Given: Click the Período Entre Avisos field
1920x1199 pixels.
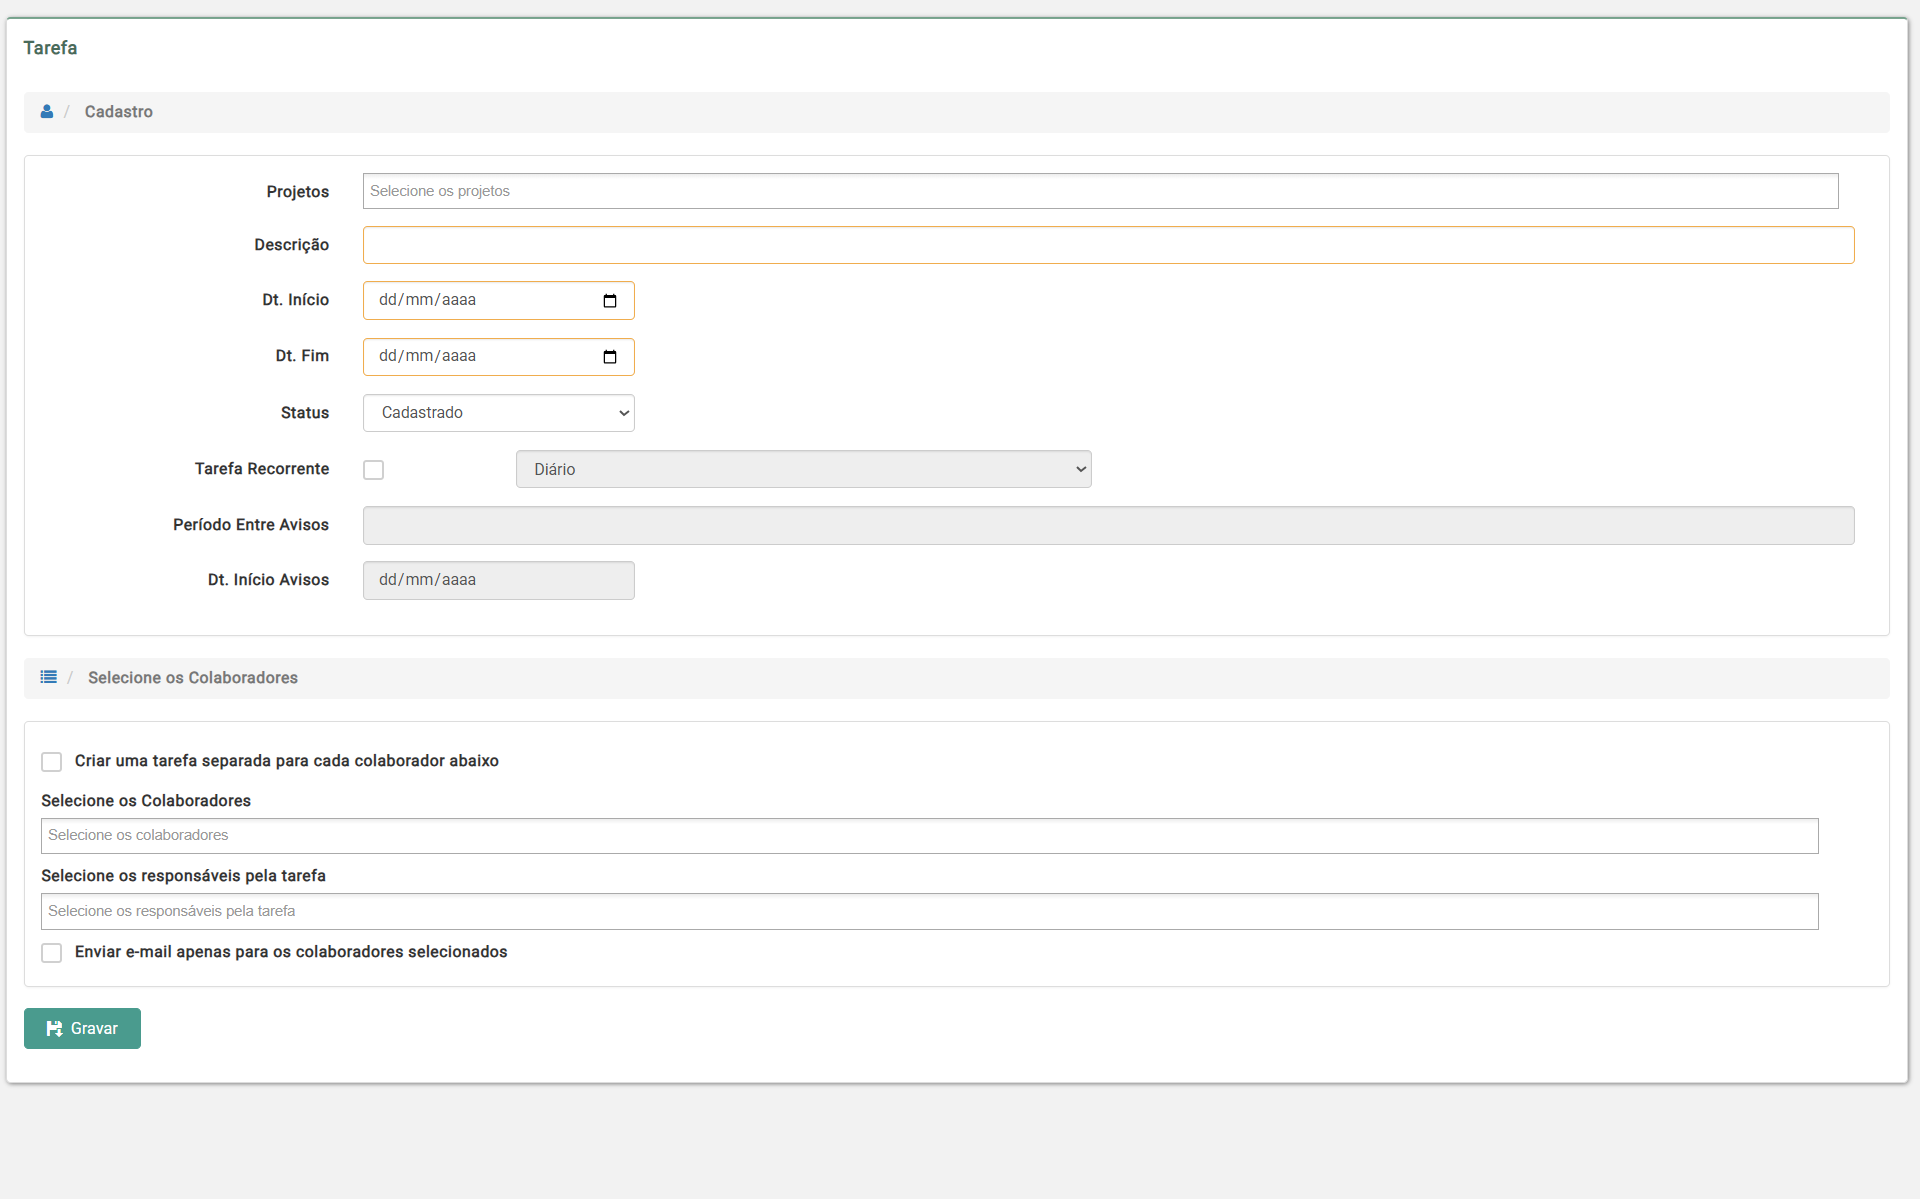Looking at the screenshot, I should pos(1108,525).
